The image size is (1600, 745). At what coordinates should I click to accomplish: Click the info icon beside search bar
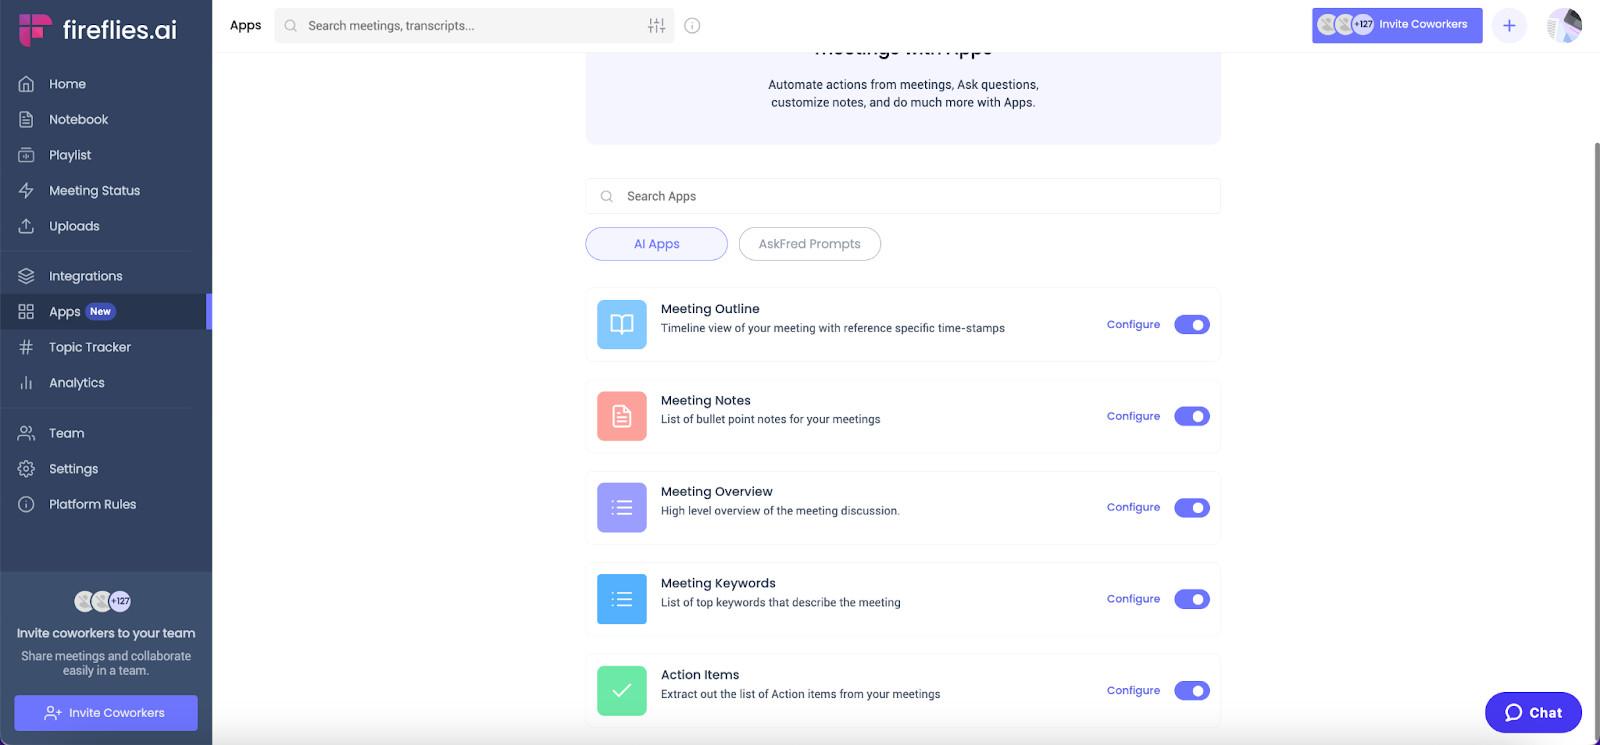[x=692, y=26]
